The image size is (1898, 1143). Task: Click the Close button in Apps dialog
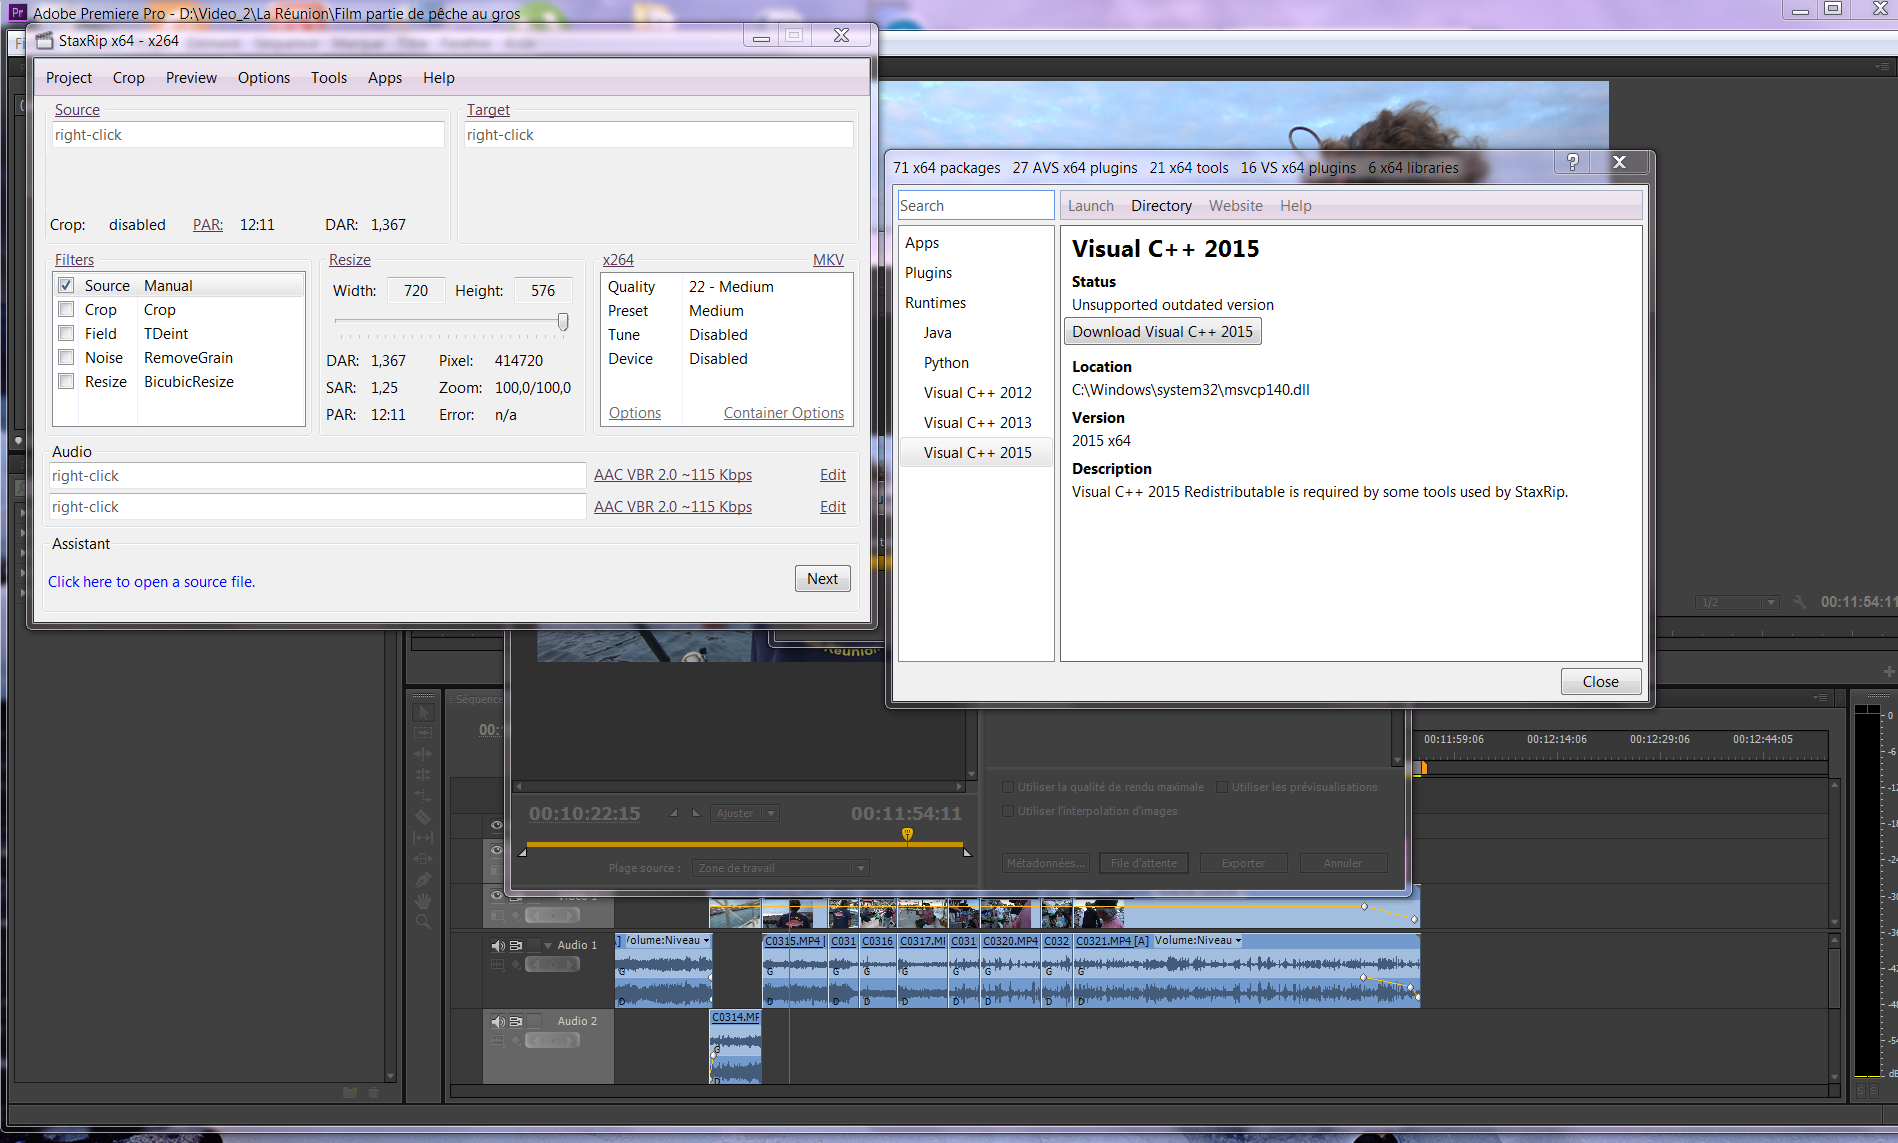coord(1600,682)
